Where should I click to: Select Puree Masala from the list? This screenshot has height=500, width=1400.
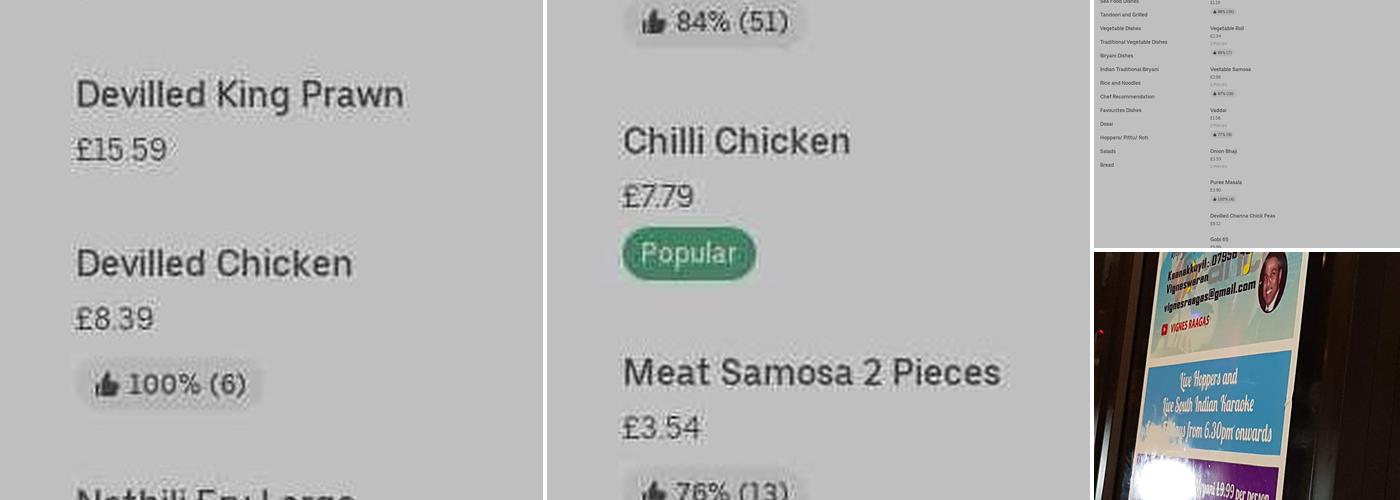1226,182
